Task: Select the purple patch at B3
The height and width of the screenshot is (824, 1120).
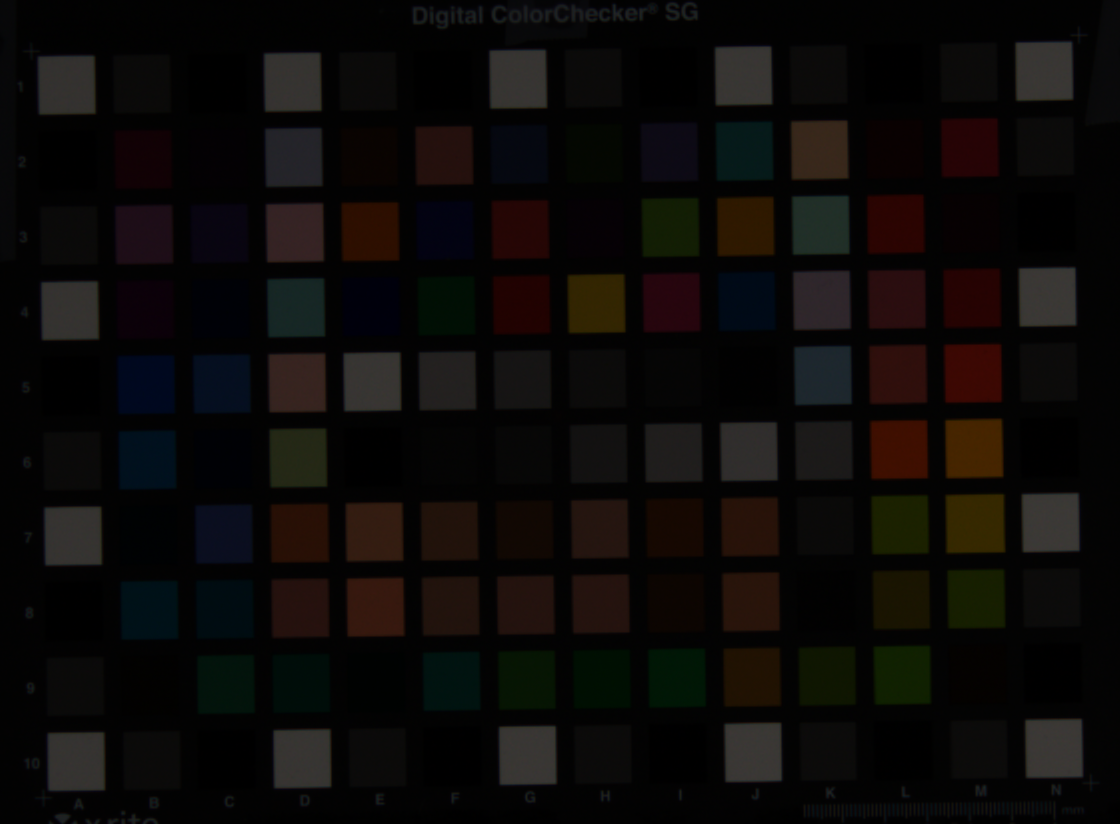Action: 144,234
